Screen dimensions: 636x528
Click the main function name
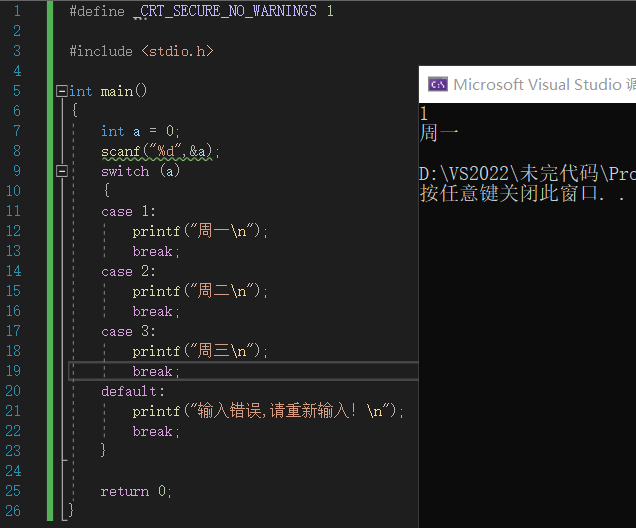pyautogui.click(x=117, y=91)
